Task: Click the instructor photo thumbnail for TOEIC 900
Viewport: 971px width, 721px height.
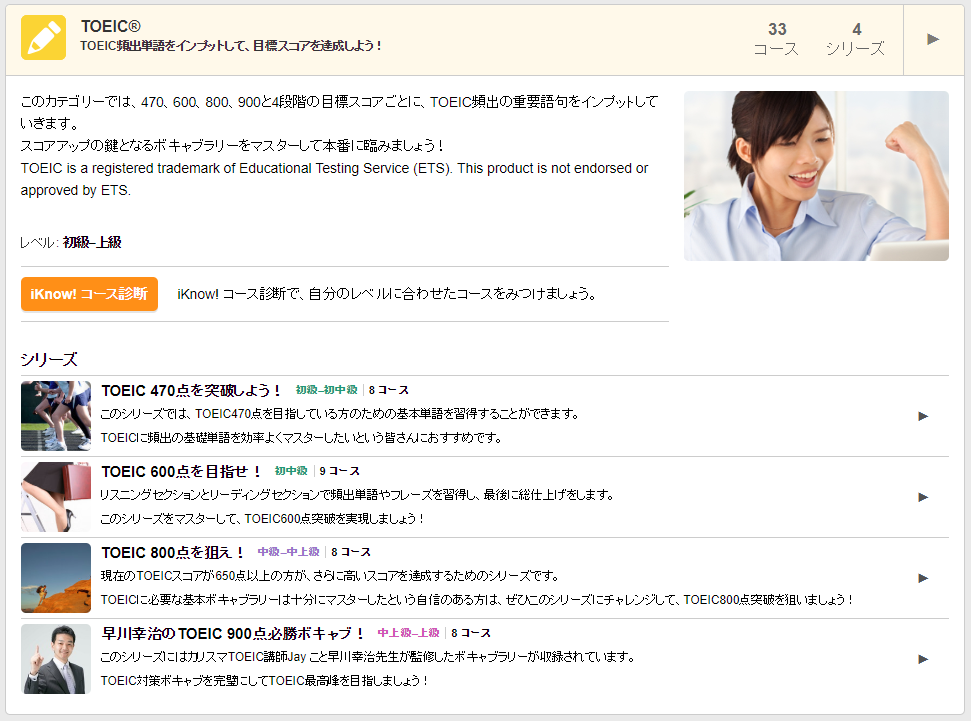Action: pos(56,659)
